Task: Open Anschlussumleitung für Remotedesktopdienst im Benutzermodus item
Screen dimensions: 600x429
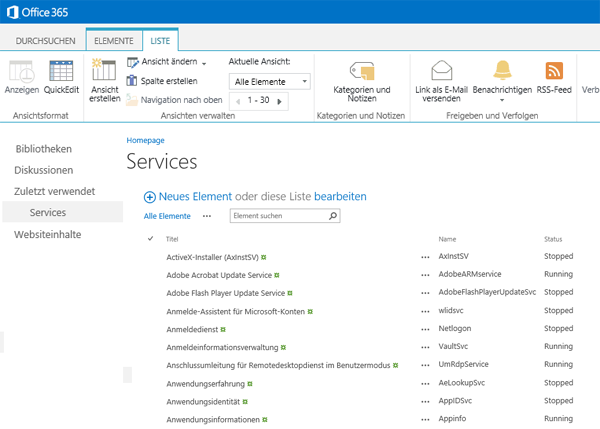Action: tap(278, 365)
